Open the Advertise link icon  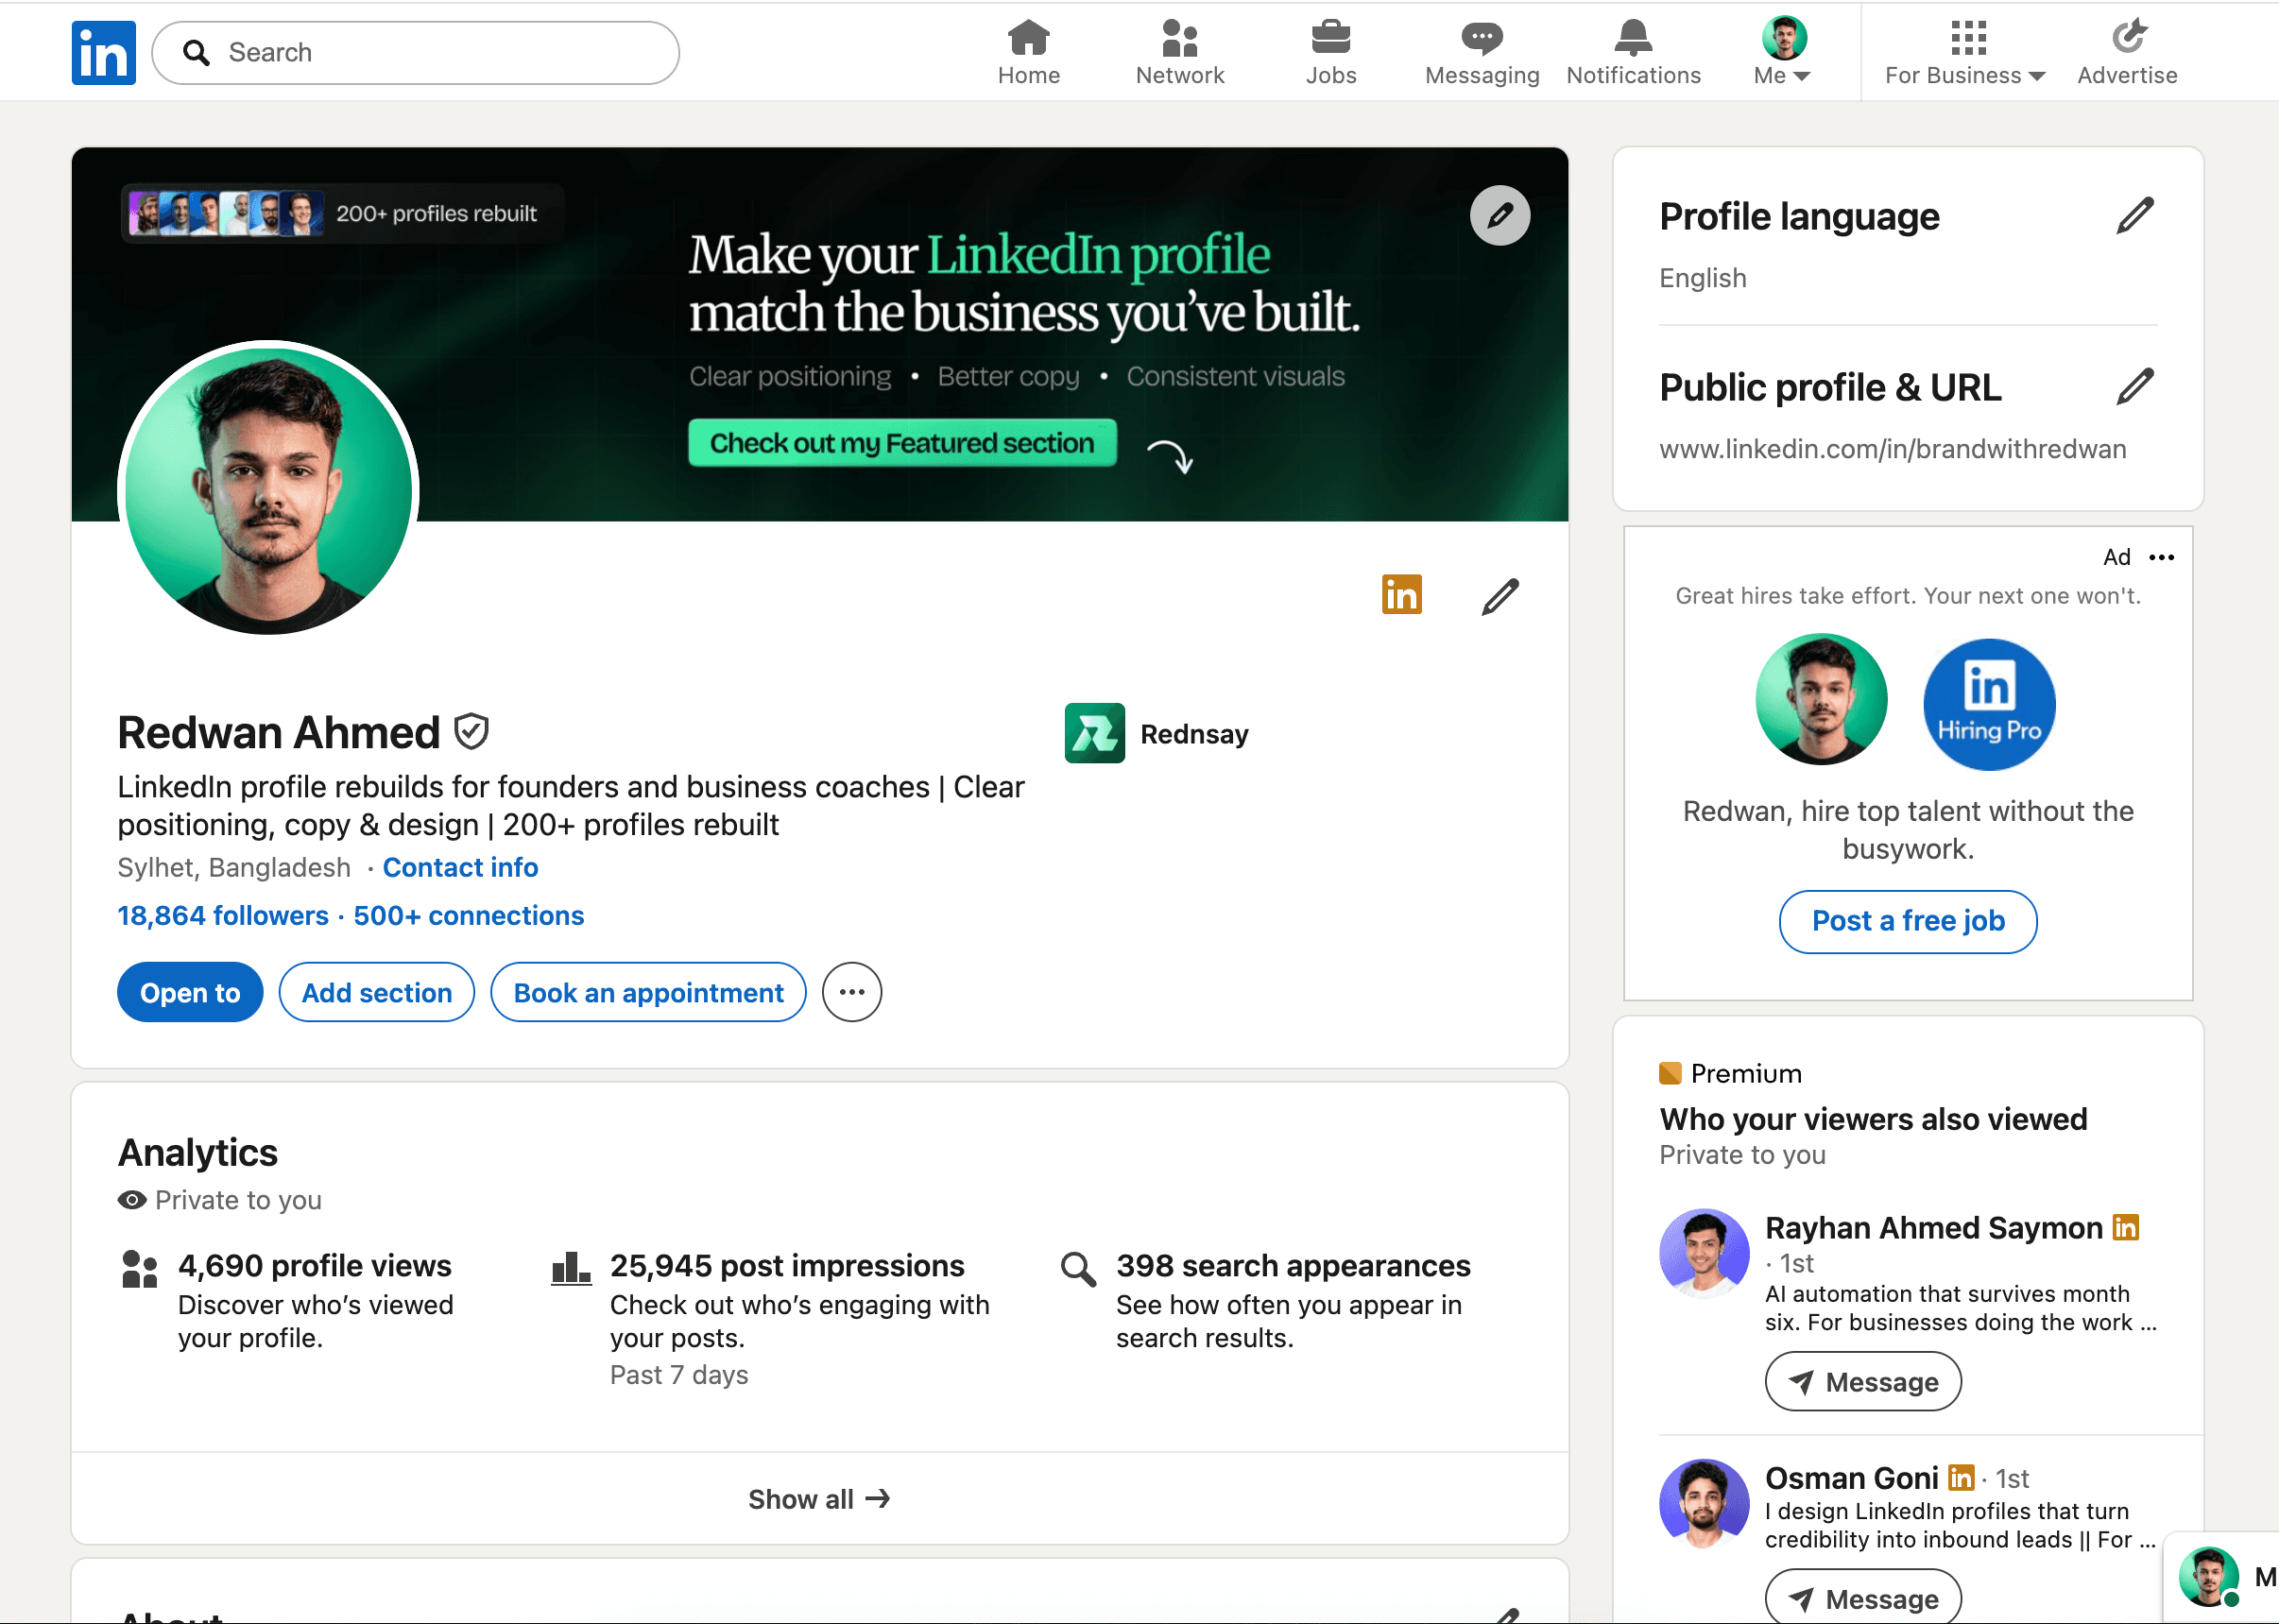(x=2127, y=53)
